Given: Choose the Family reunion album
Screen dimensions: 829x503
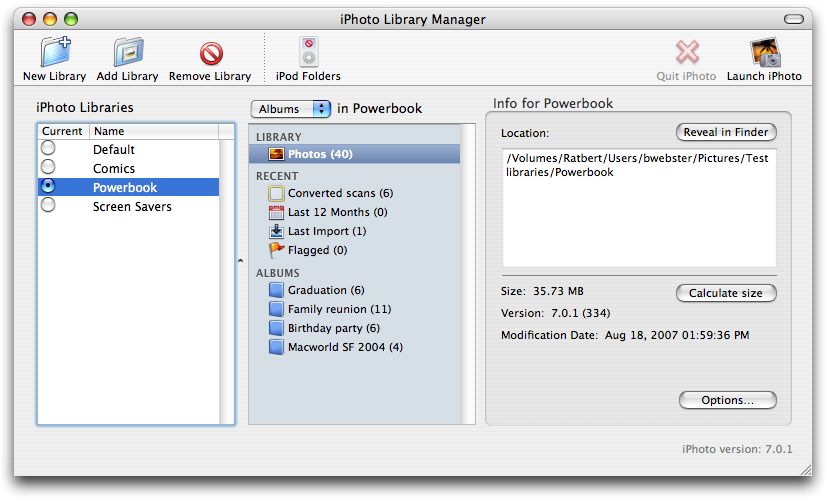Looking at the screenshot, I should (338, 309).
